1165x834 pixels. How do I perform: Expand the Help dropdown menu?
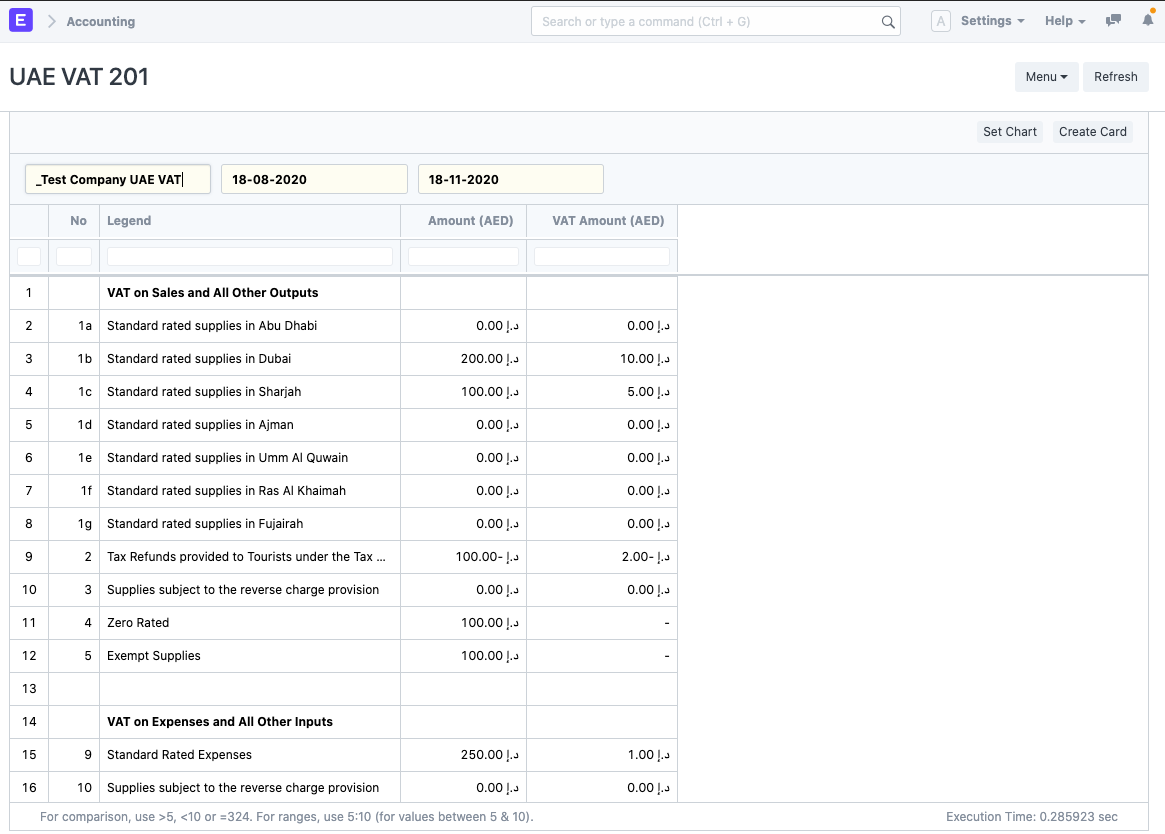tap(1065, 21)
